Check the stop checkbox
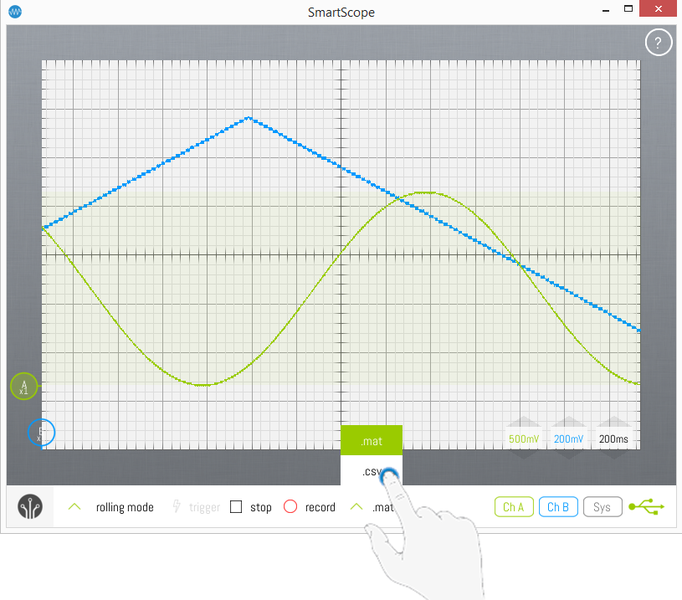Screen dimensions: 682x600 pyautogui.click(x=236, y=507)
